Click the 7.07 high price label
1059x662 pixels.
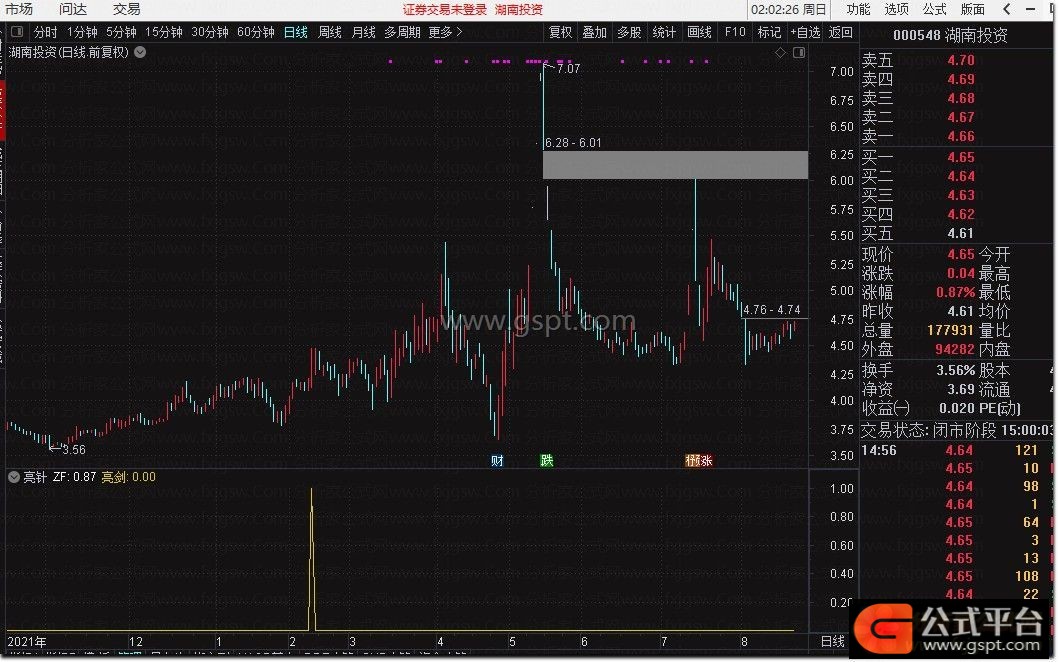[569, 68]
